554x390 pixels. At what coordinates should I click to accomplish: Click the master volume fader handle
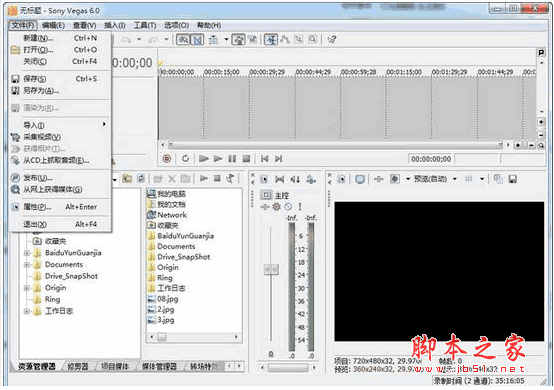click(x=271, y=270)
